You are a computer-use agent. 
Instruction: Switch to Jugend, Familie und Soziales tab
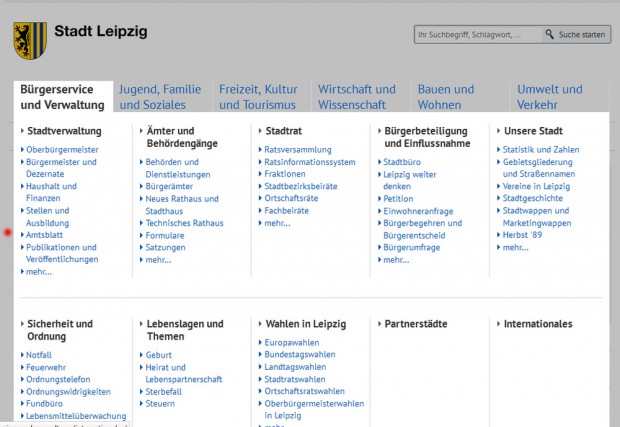coord(161,97)
